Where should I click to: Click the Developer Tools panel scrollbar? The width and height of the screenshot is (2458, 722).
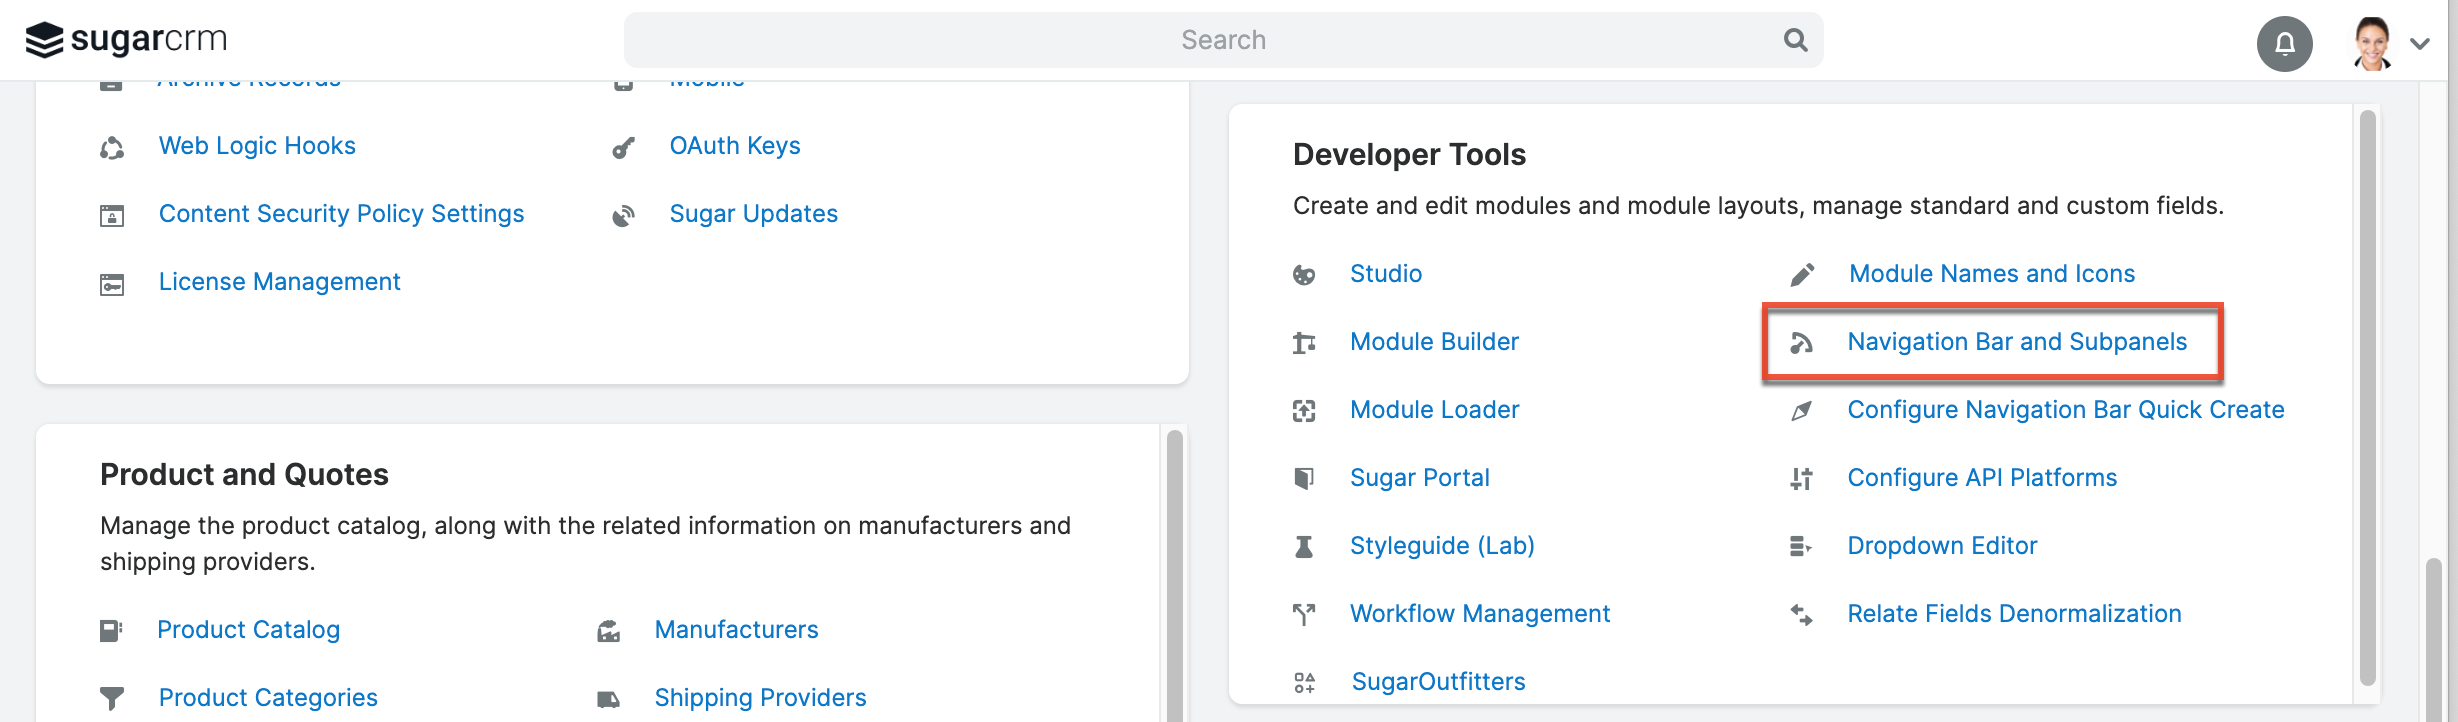click(2367, 398)
